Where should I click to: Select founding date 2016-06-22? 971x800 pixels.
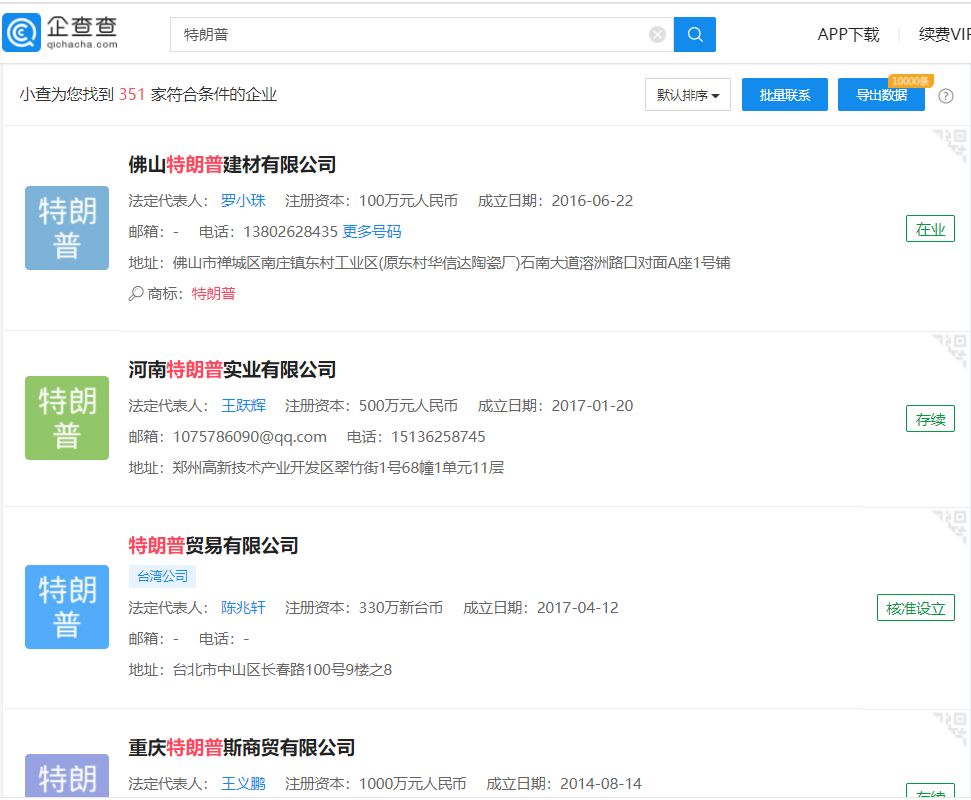click(592, 201)
